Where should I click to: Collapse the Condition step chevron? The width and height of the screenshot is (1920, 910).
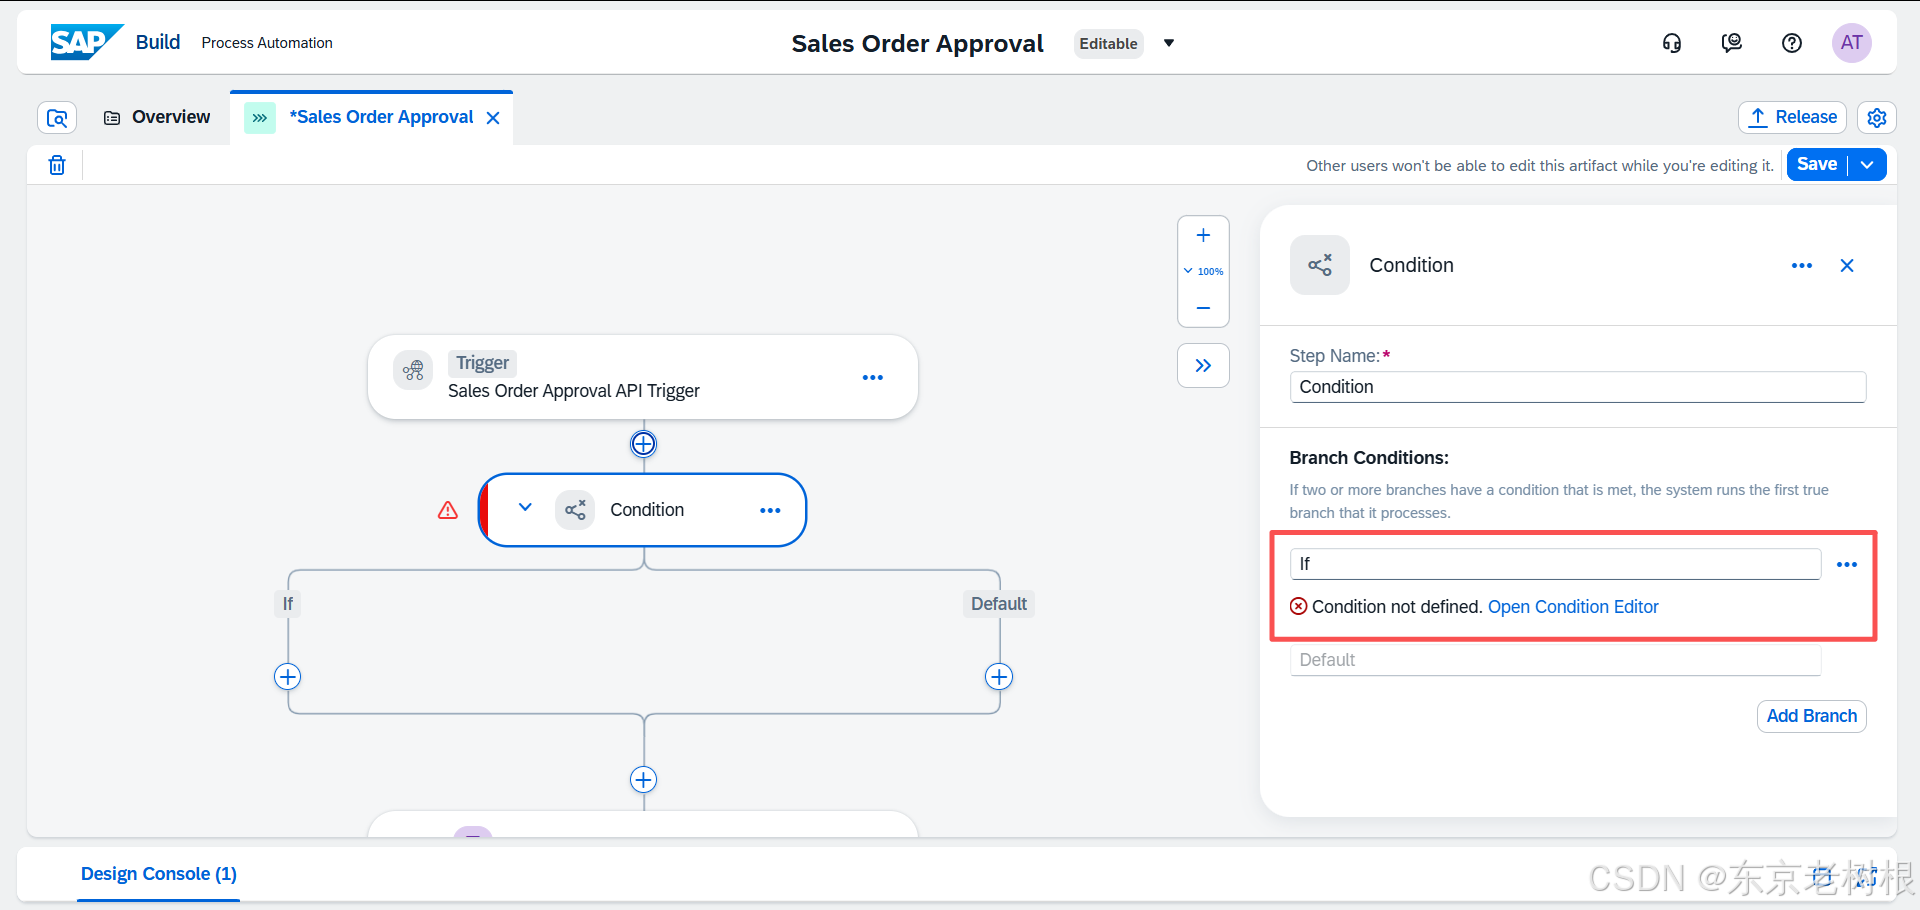coord(525,507)
